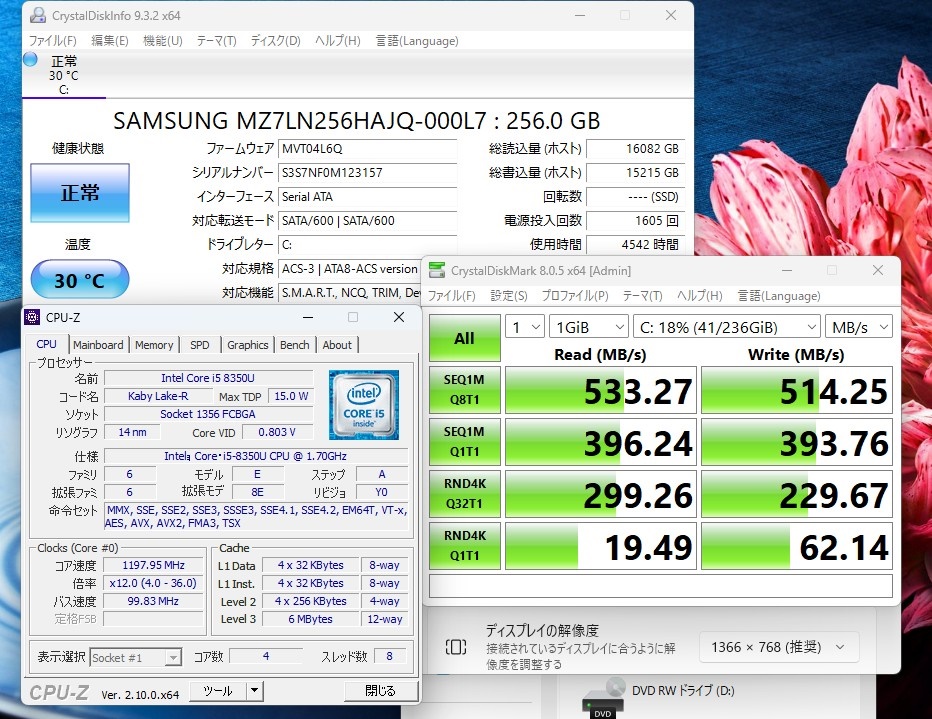932x719 pixels.
Task: Expand the ツール dropdown arrow in CPU-Z
Action: pos(254,690)
